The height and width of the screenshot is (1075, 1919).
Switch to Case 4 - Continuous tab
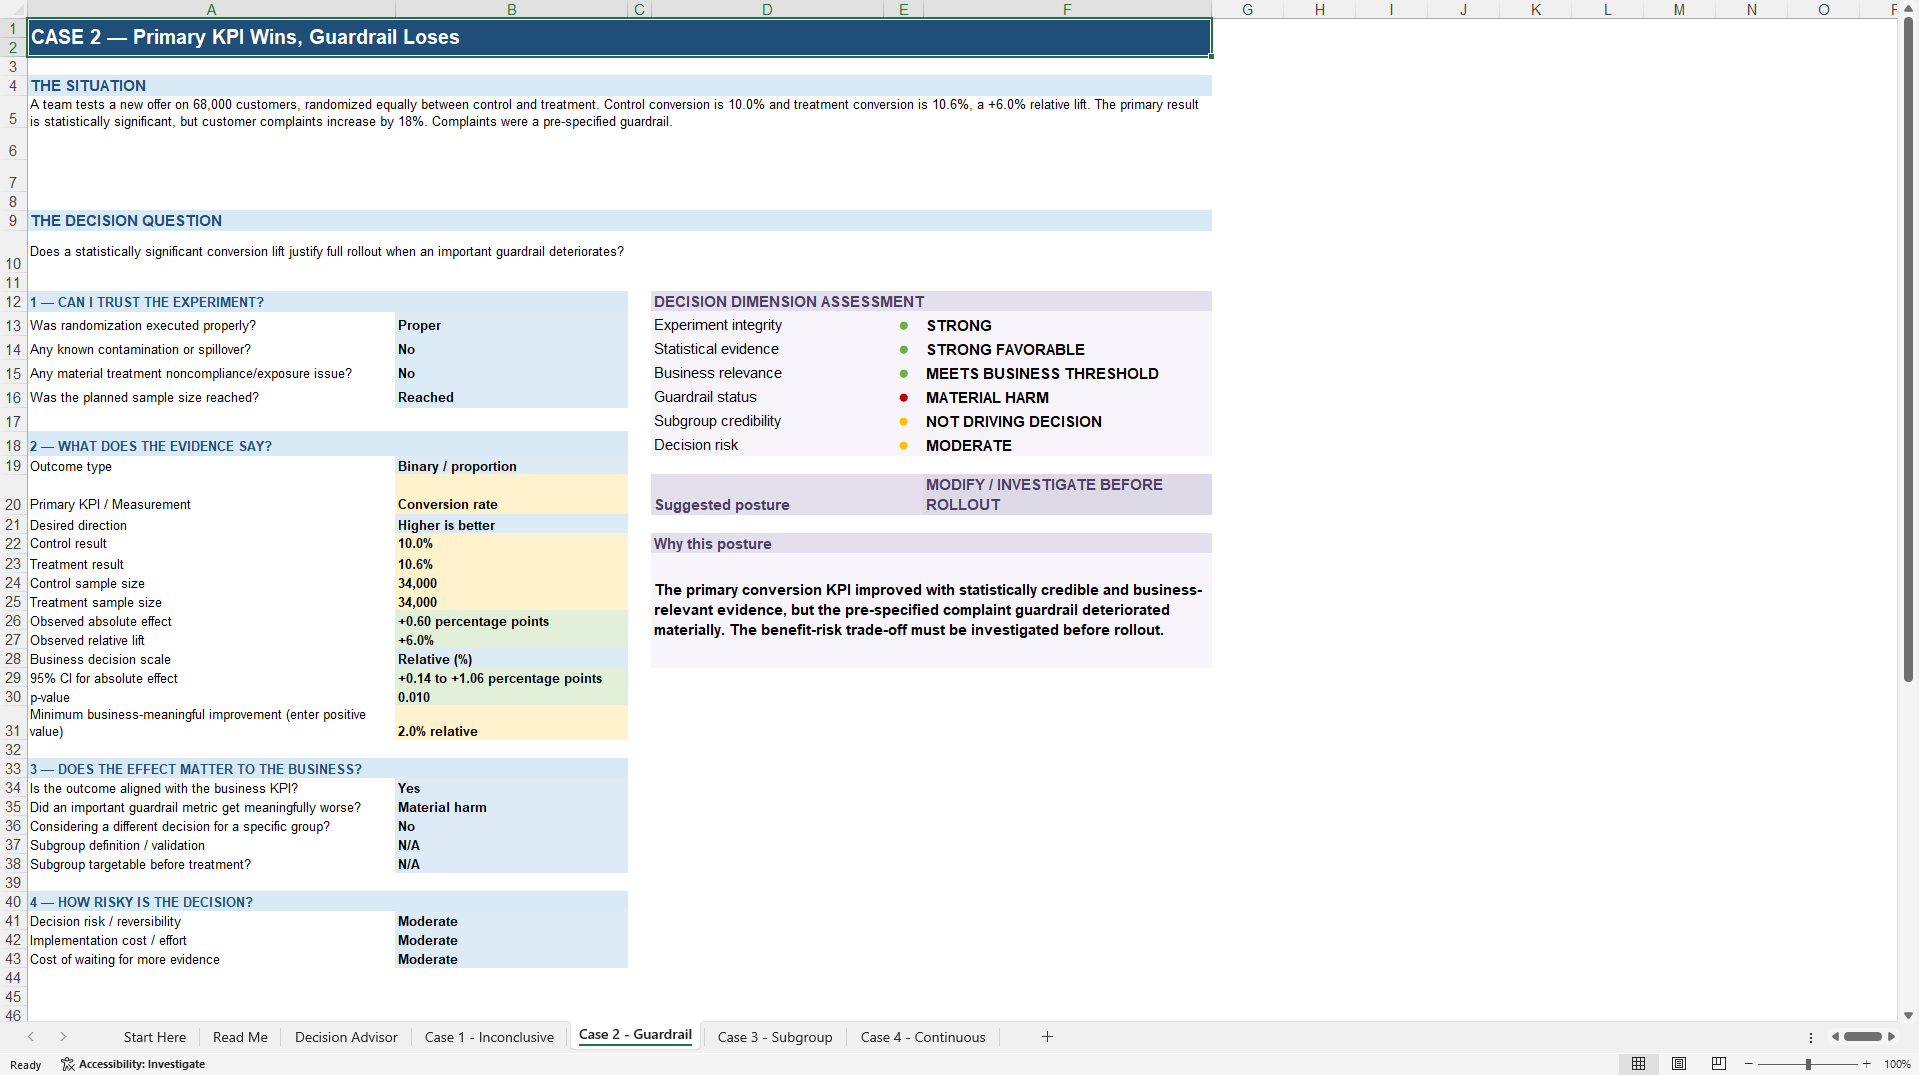click(923, 1037)
